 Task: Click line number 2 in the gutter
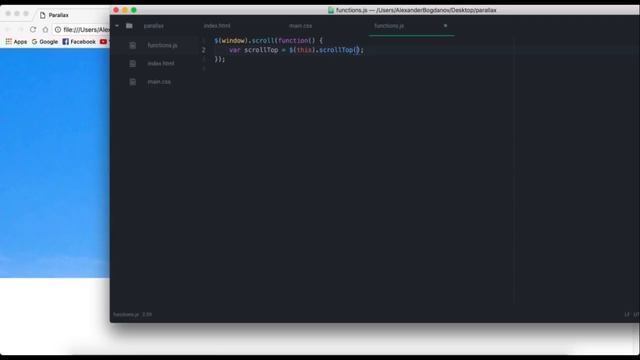pos(203,50)
